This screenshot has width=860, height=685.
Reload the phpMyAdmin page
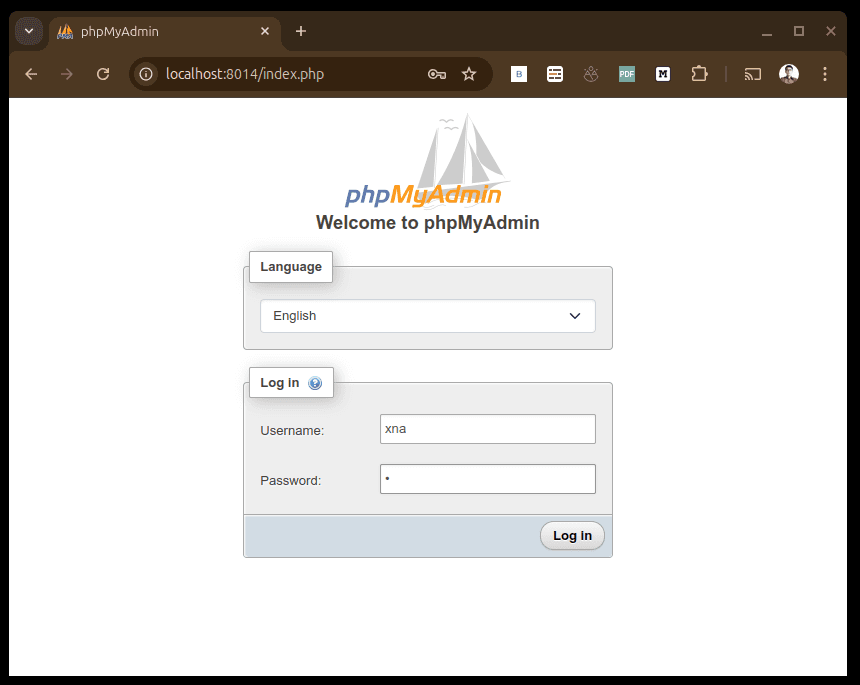(x=103, y=74)
